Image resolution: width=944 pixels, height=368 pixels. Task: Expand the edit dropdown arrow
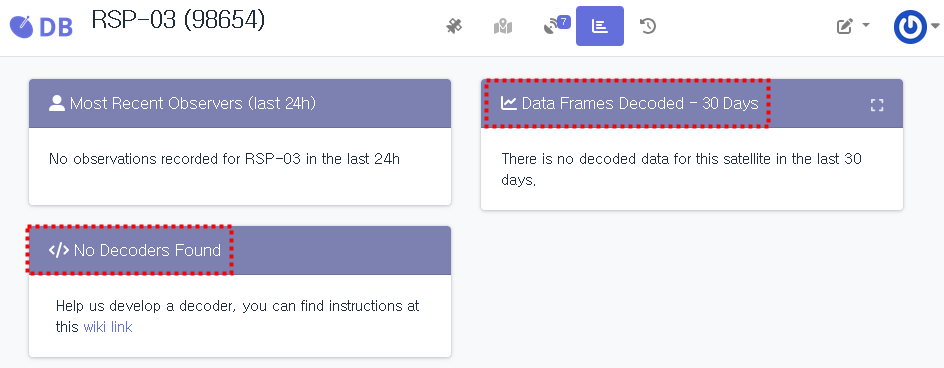click(866, 25)
